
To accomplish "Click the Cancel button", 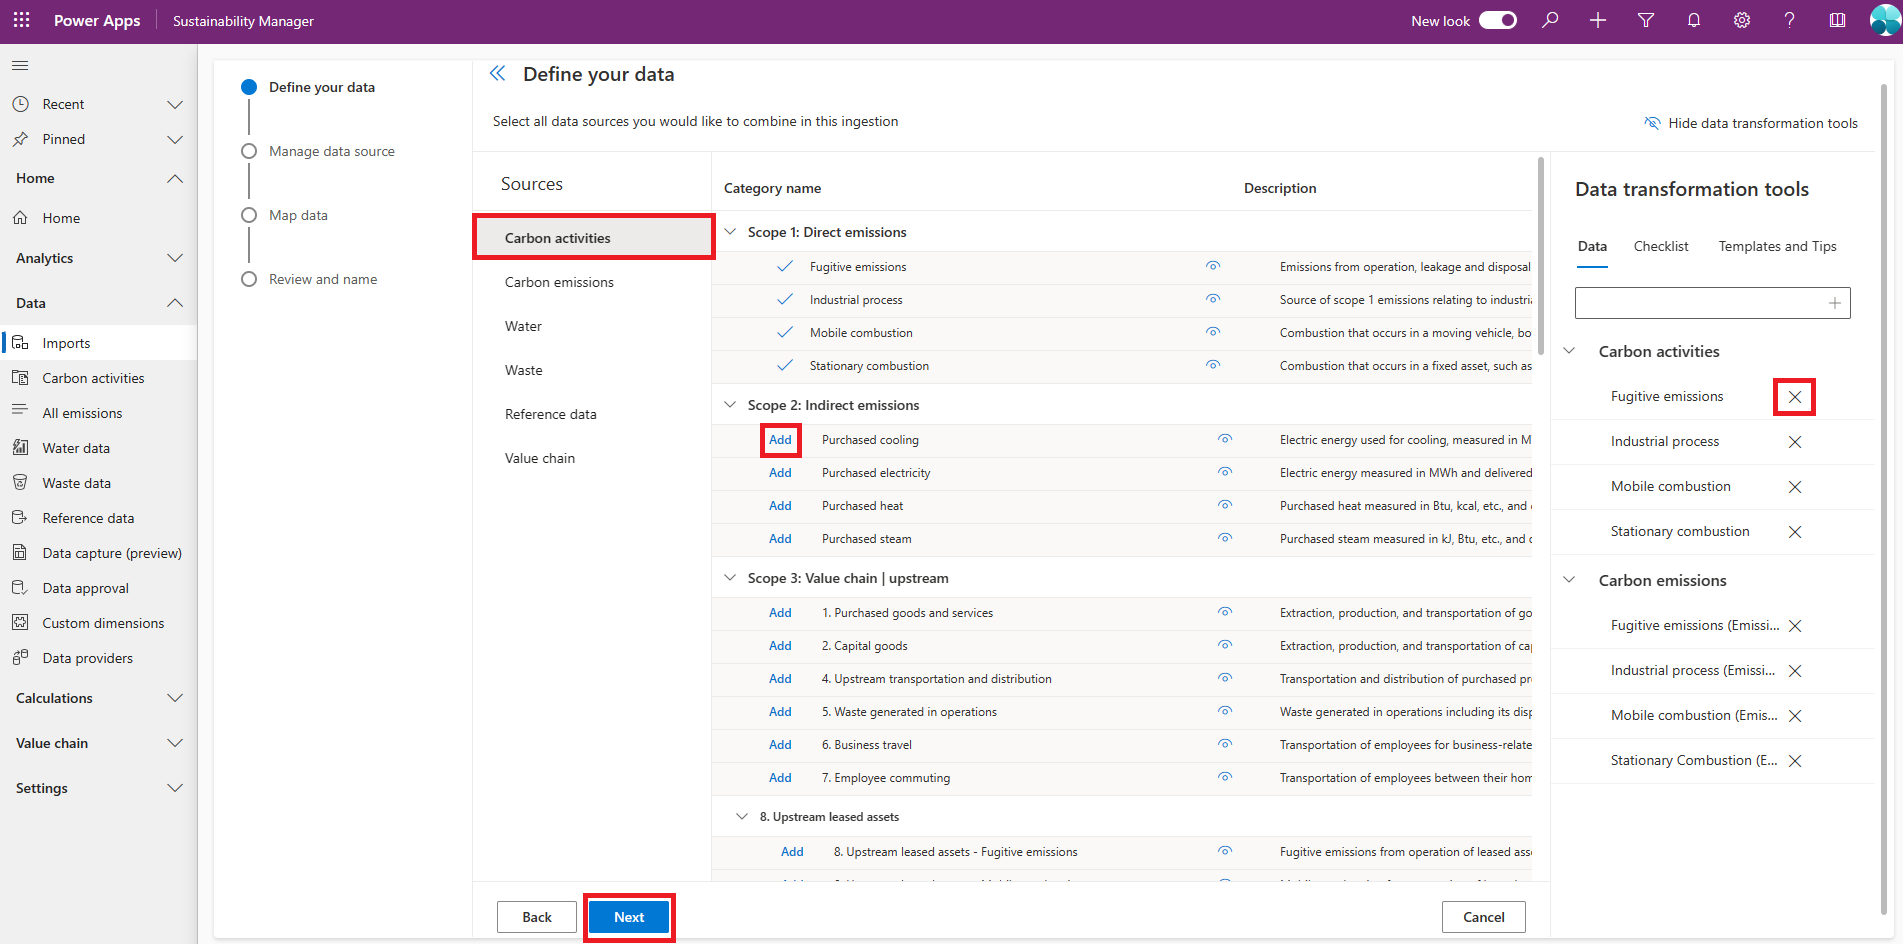I will click(x=1484, y=917).
